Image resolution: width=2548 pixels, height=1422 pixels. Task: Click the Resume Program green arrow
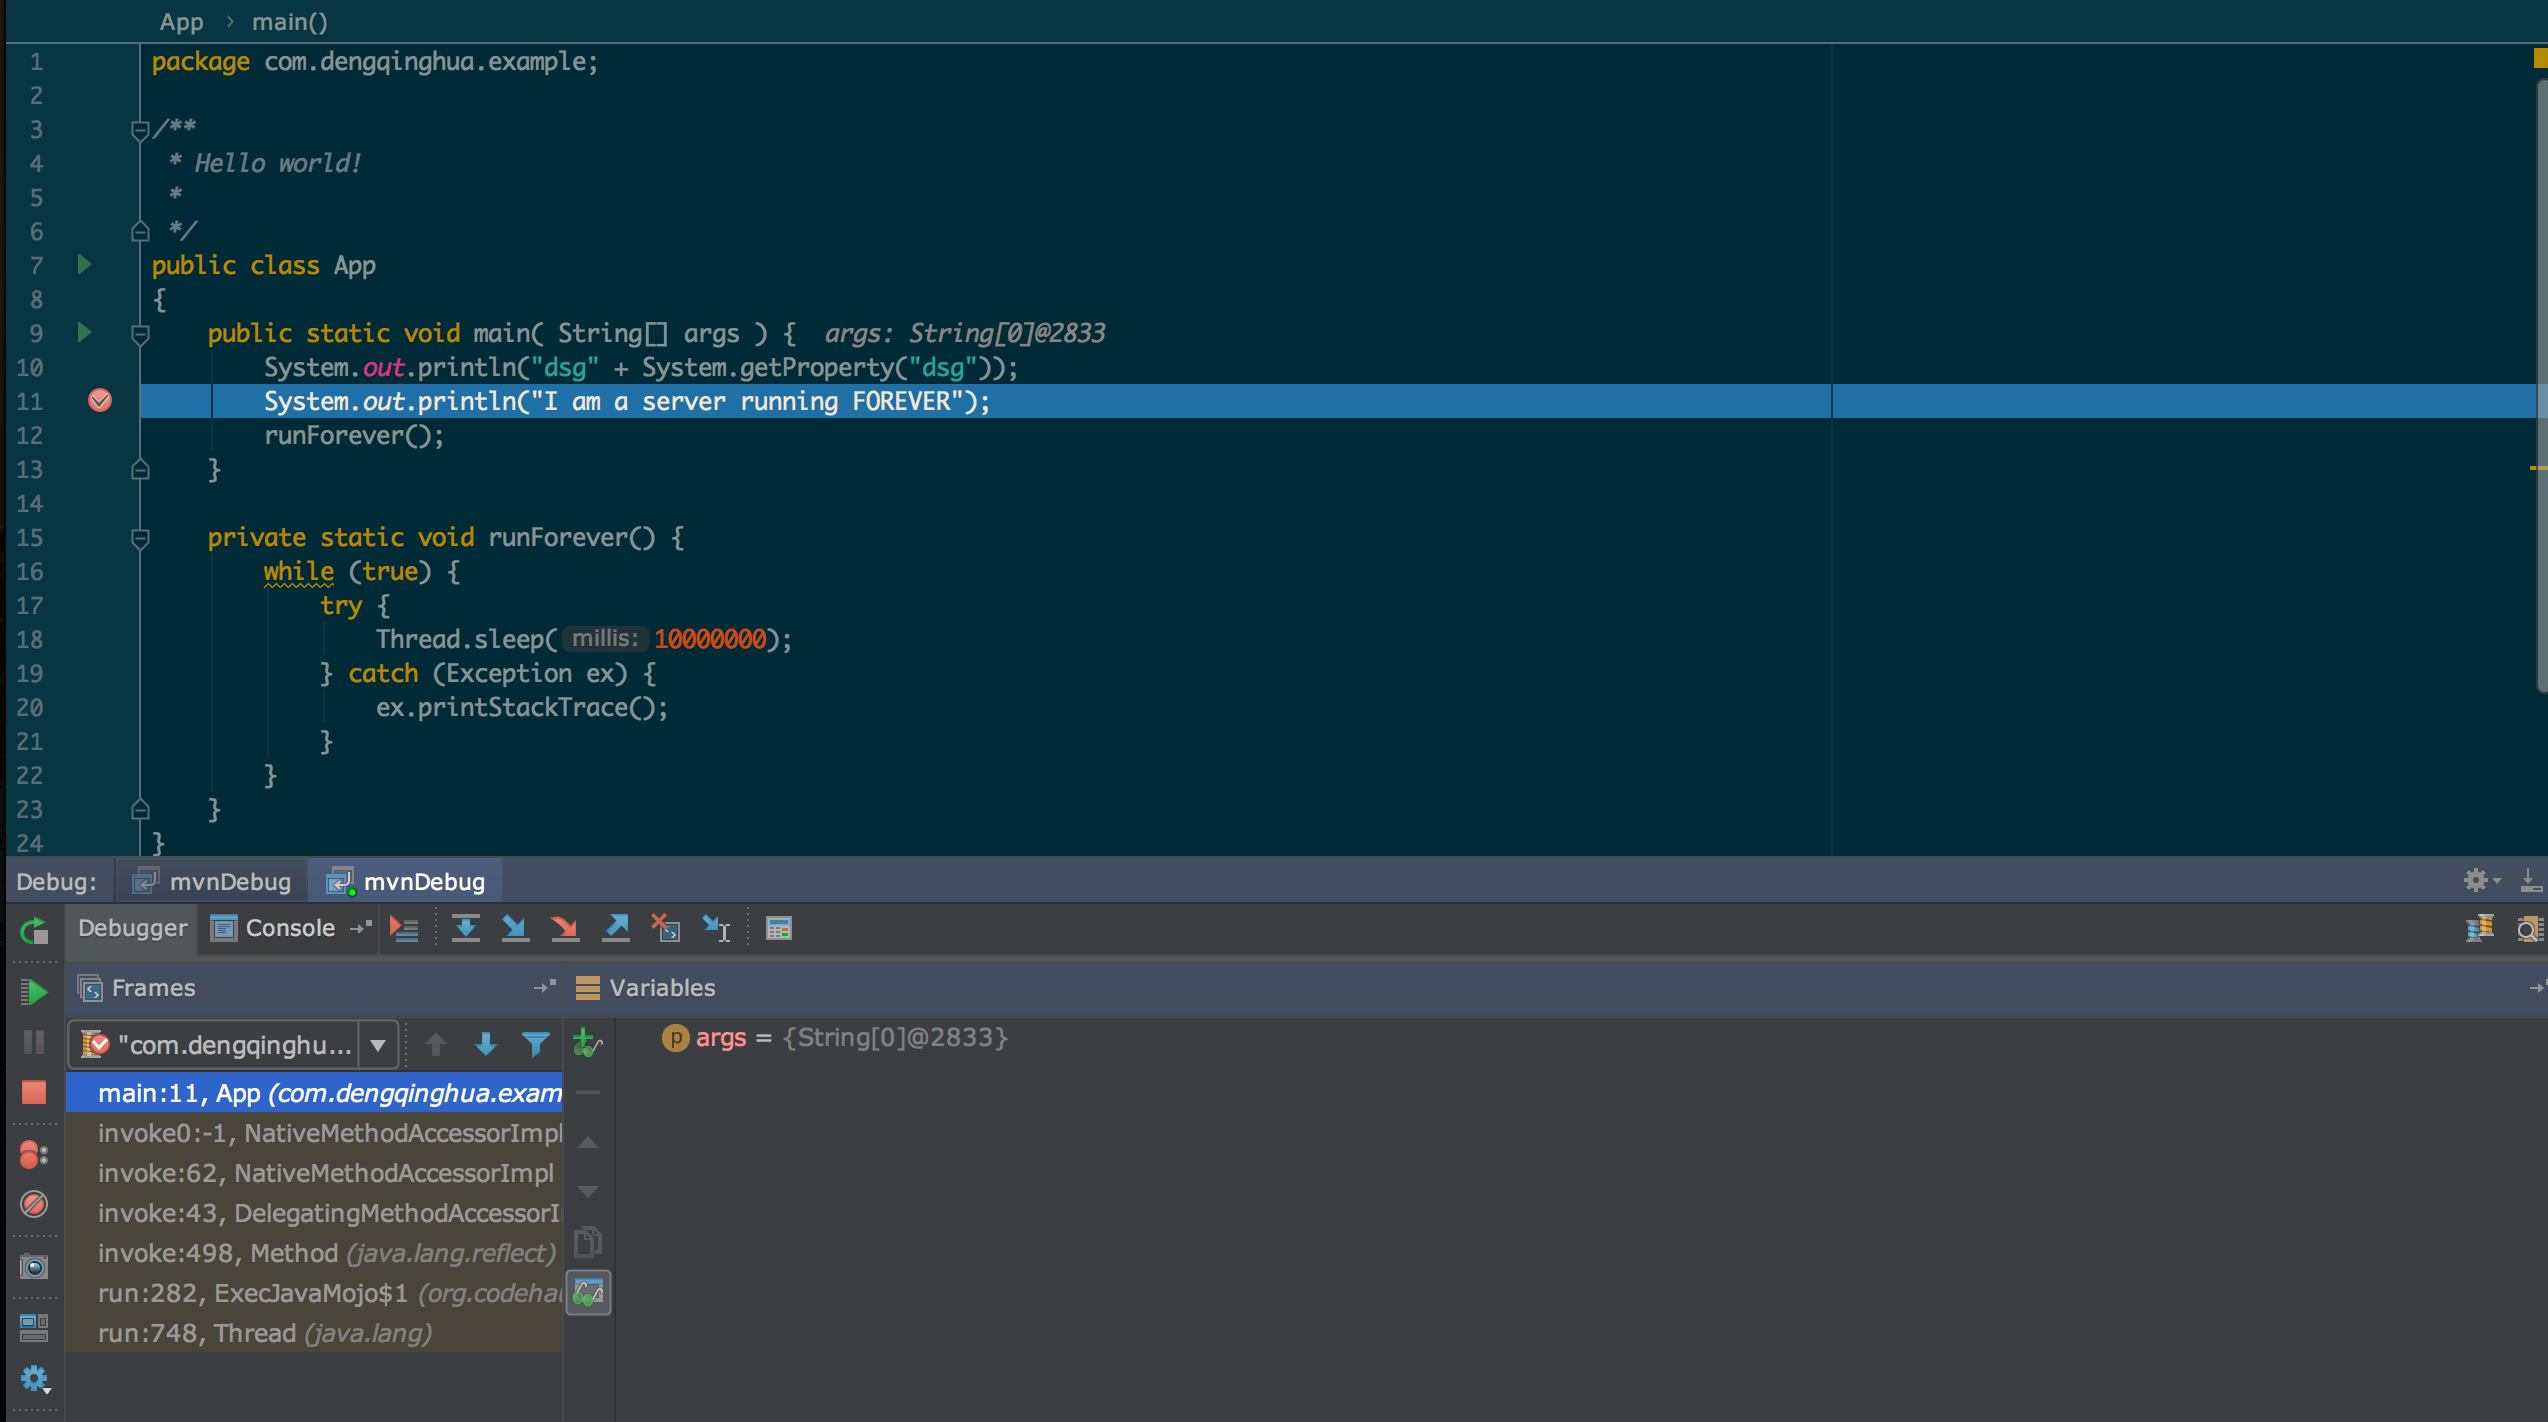(34, 991)
